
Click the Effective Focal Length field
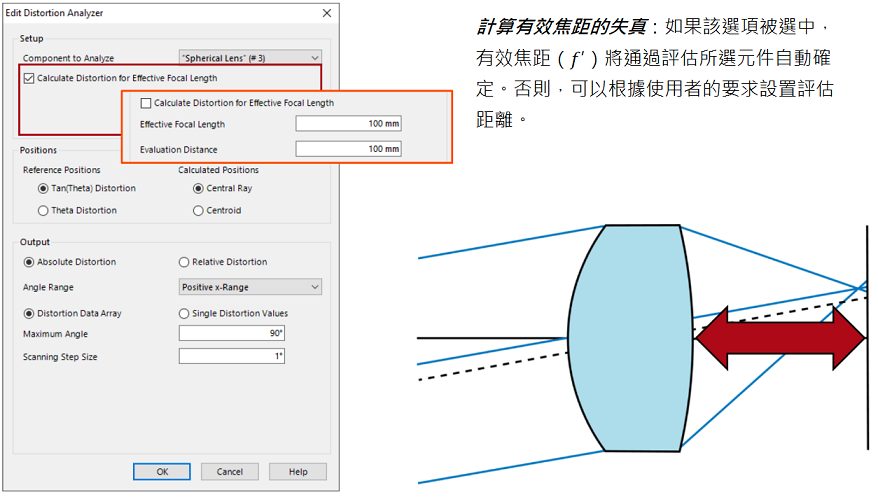(x=348, y=124)
